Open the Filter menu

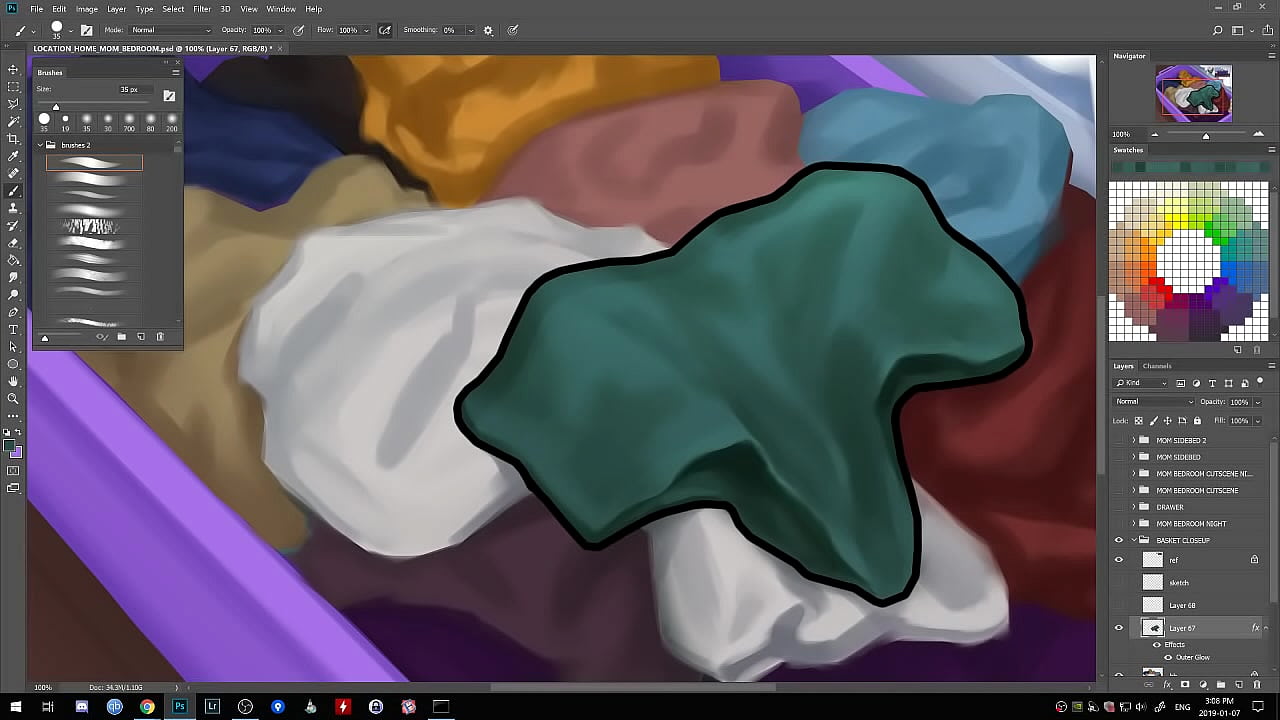pos(202,9)
